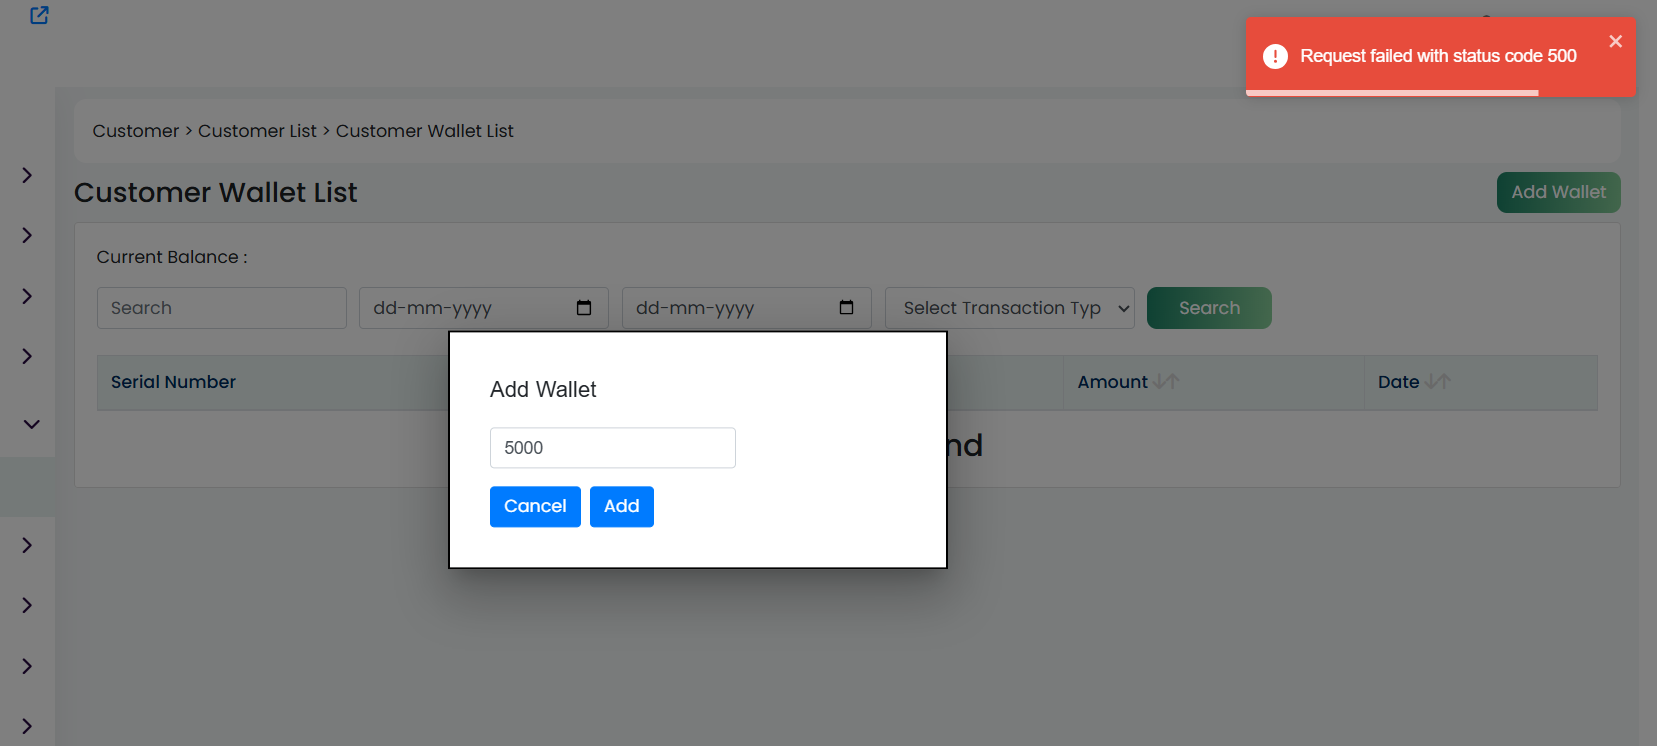Dismiss the error toast with the X icon
This screenshot has height=746, width=1657.
coord(1615,41)
